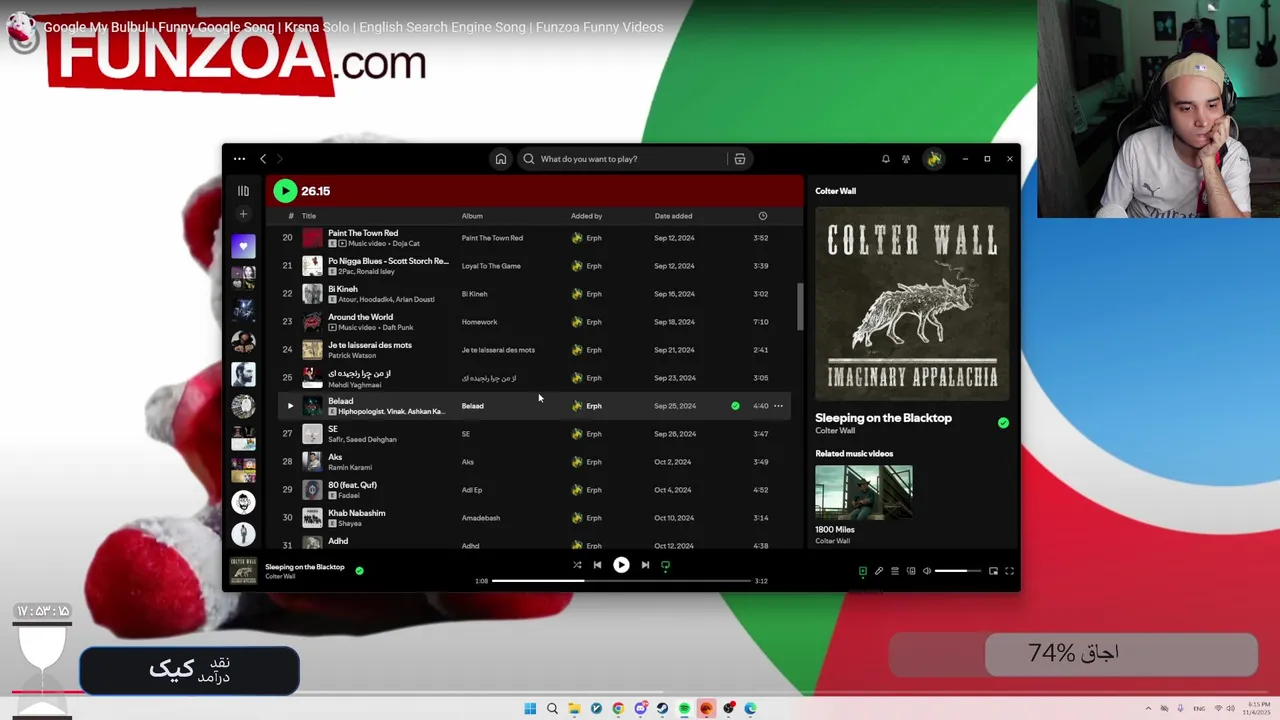This screenshot has height=720, width=1280.
Task: Collapse Your Library sidebar icon
Action: pyautogui.click(x=243, y=191)
